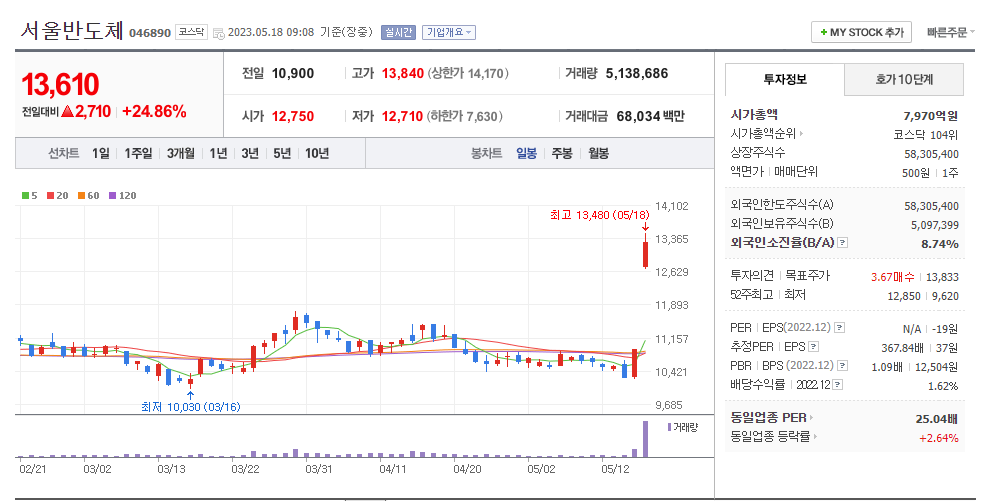Click the 52주최고 label
The image size is (983, 501).
[752, 294]
